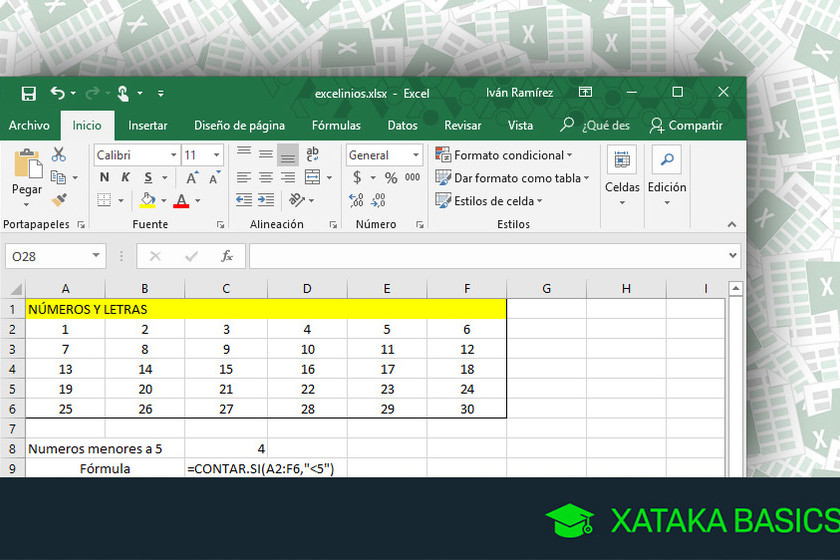Open the fill color dropdown arrow
840x560 pixels.
click(x=164, y=201)
